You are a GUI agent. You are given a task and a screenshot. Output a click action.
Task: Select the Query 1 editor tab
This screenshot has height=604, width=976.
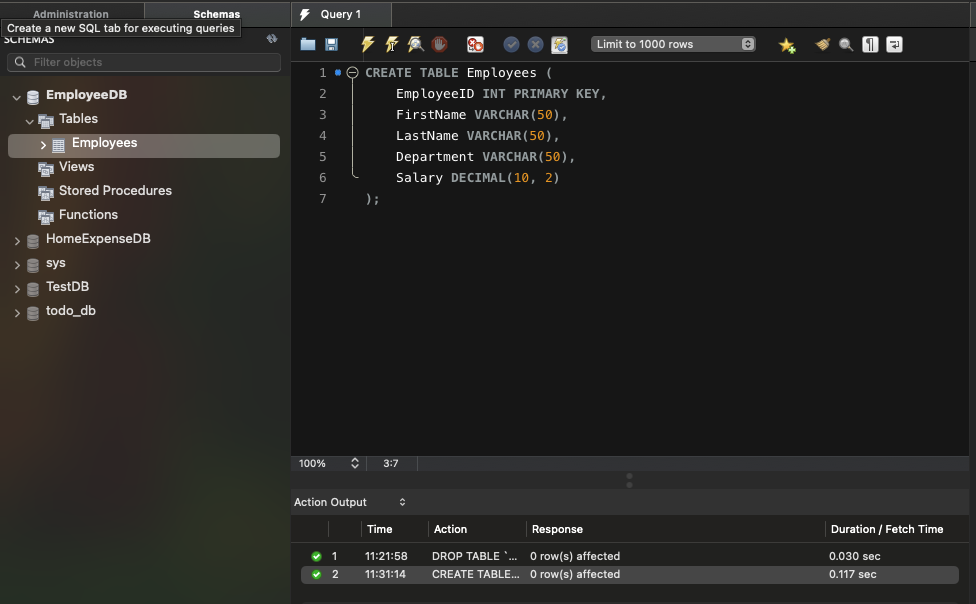[341, 15]
